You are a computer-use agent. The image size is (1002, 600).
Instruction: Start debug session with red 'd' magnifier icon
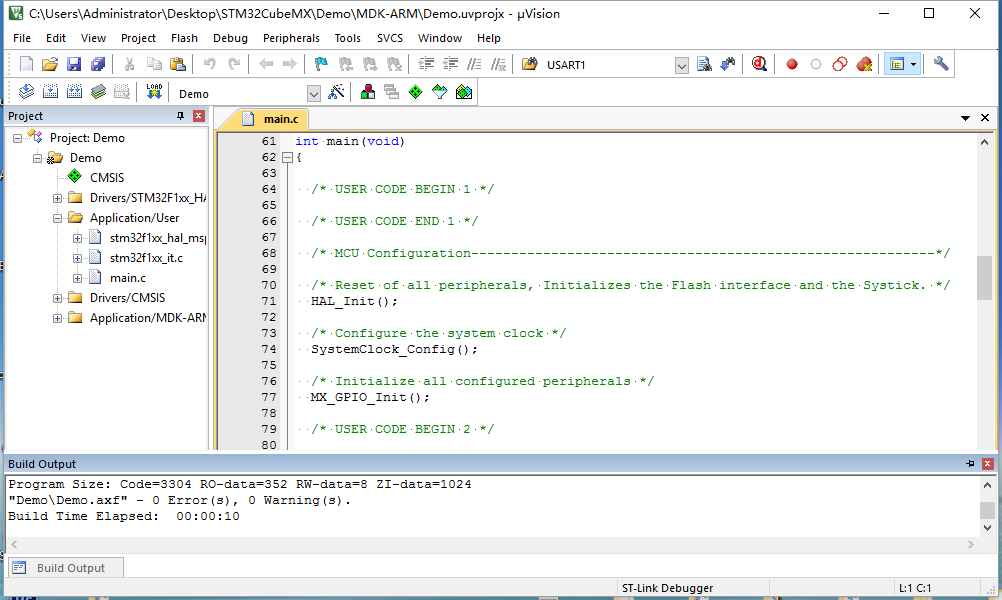click(x=759, y=64)
